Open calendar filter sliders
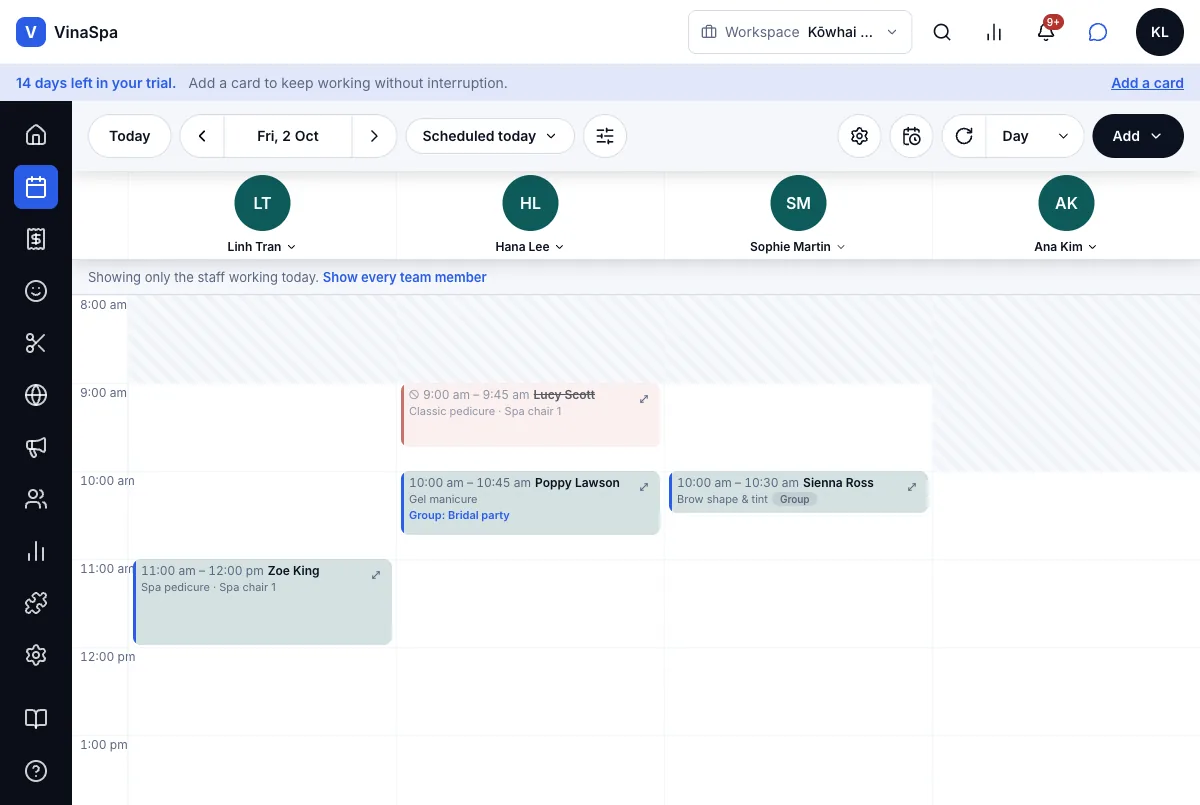 605,136
